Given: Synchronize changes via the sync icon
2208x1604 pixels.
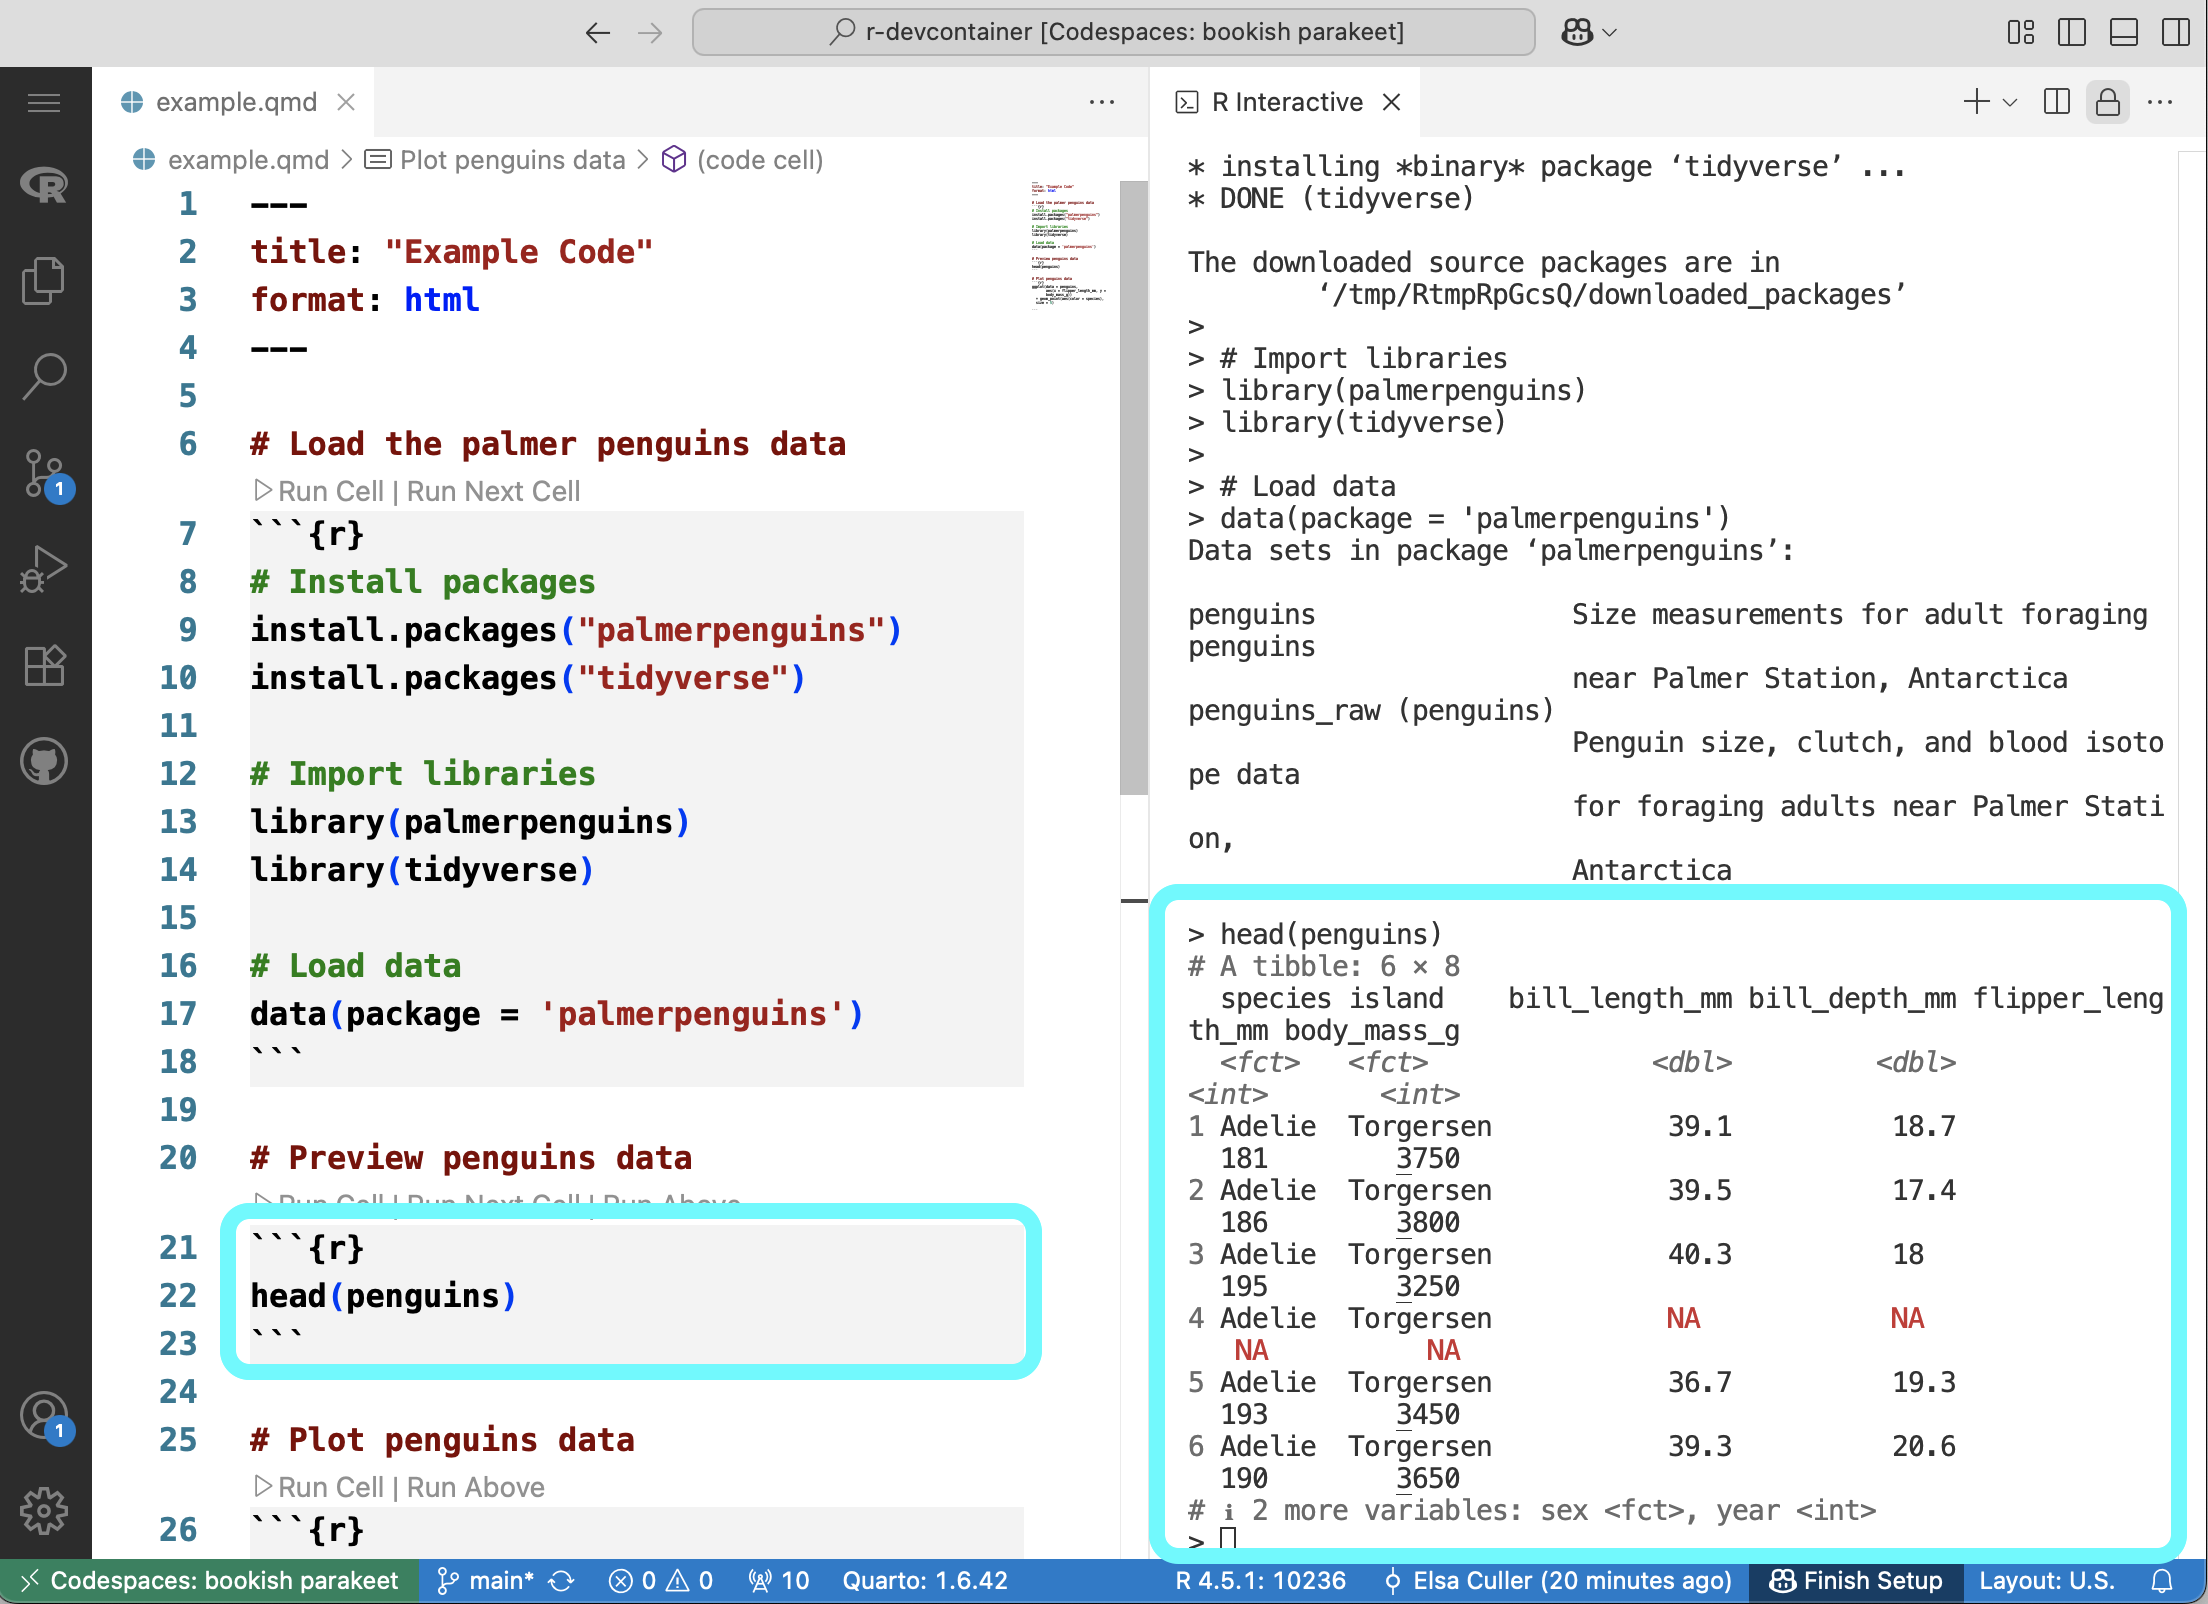Looking at the screenshot, I should (561, 1581).
